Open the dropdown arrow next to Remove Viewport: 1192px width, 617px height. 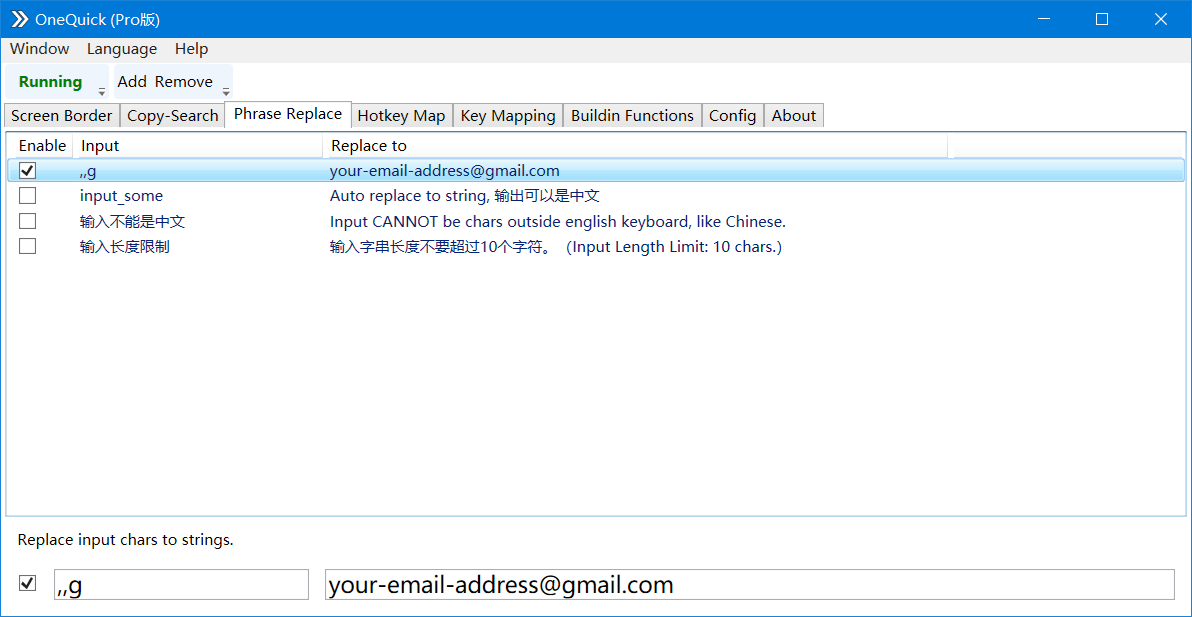(x=225, y=91)
